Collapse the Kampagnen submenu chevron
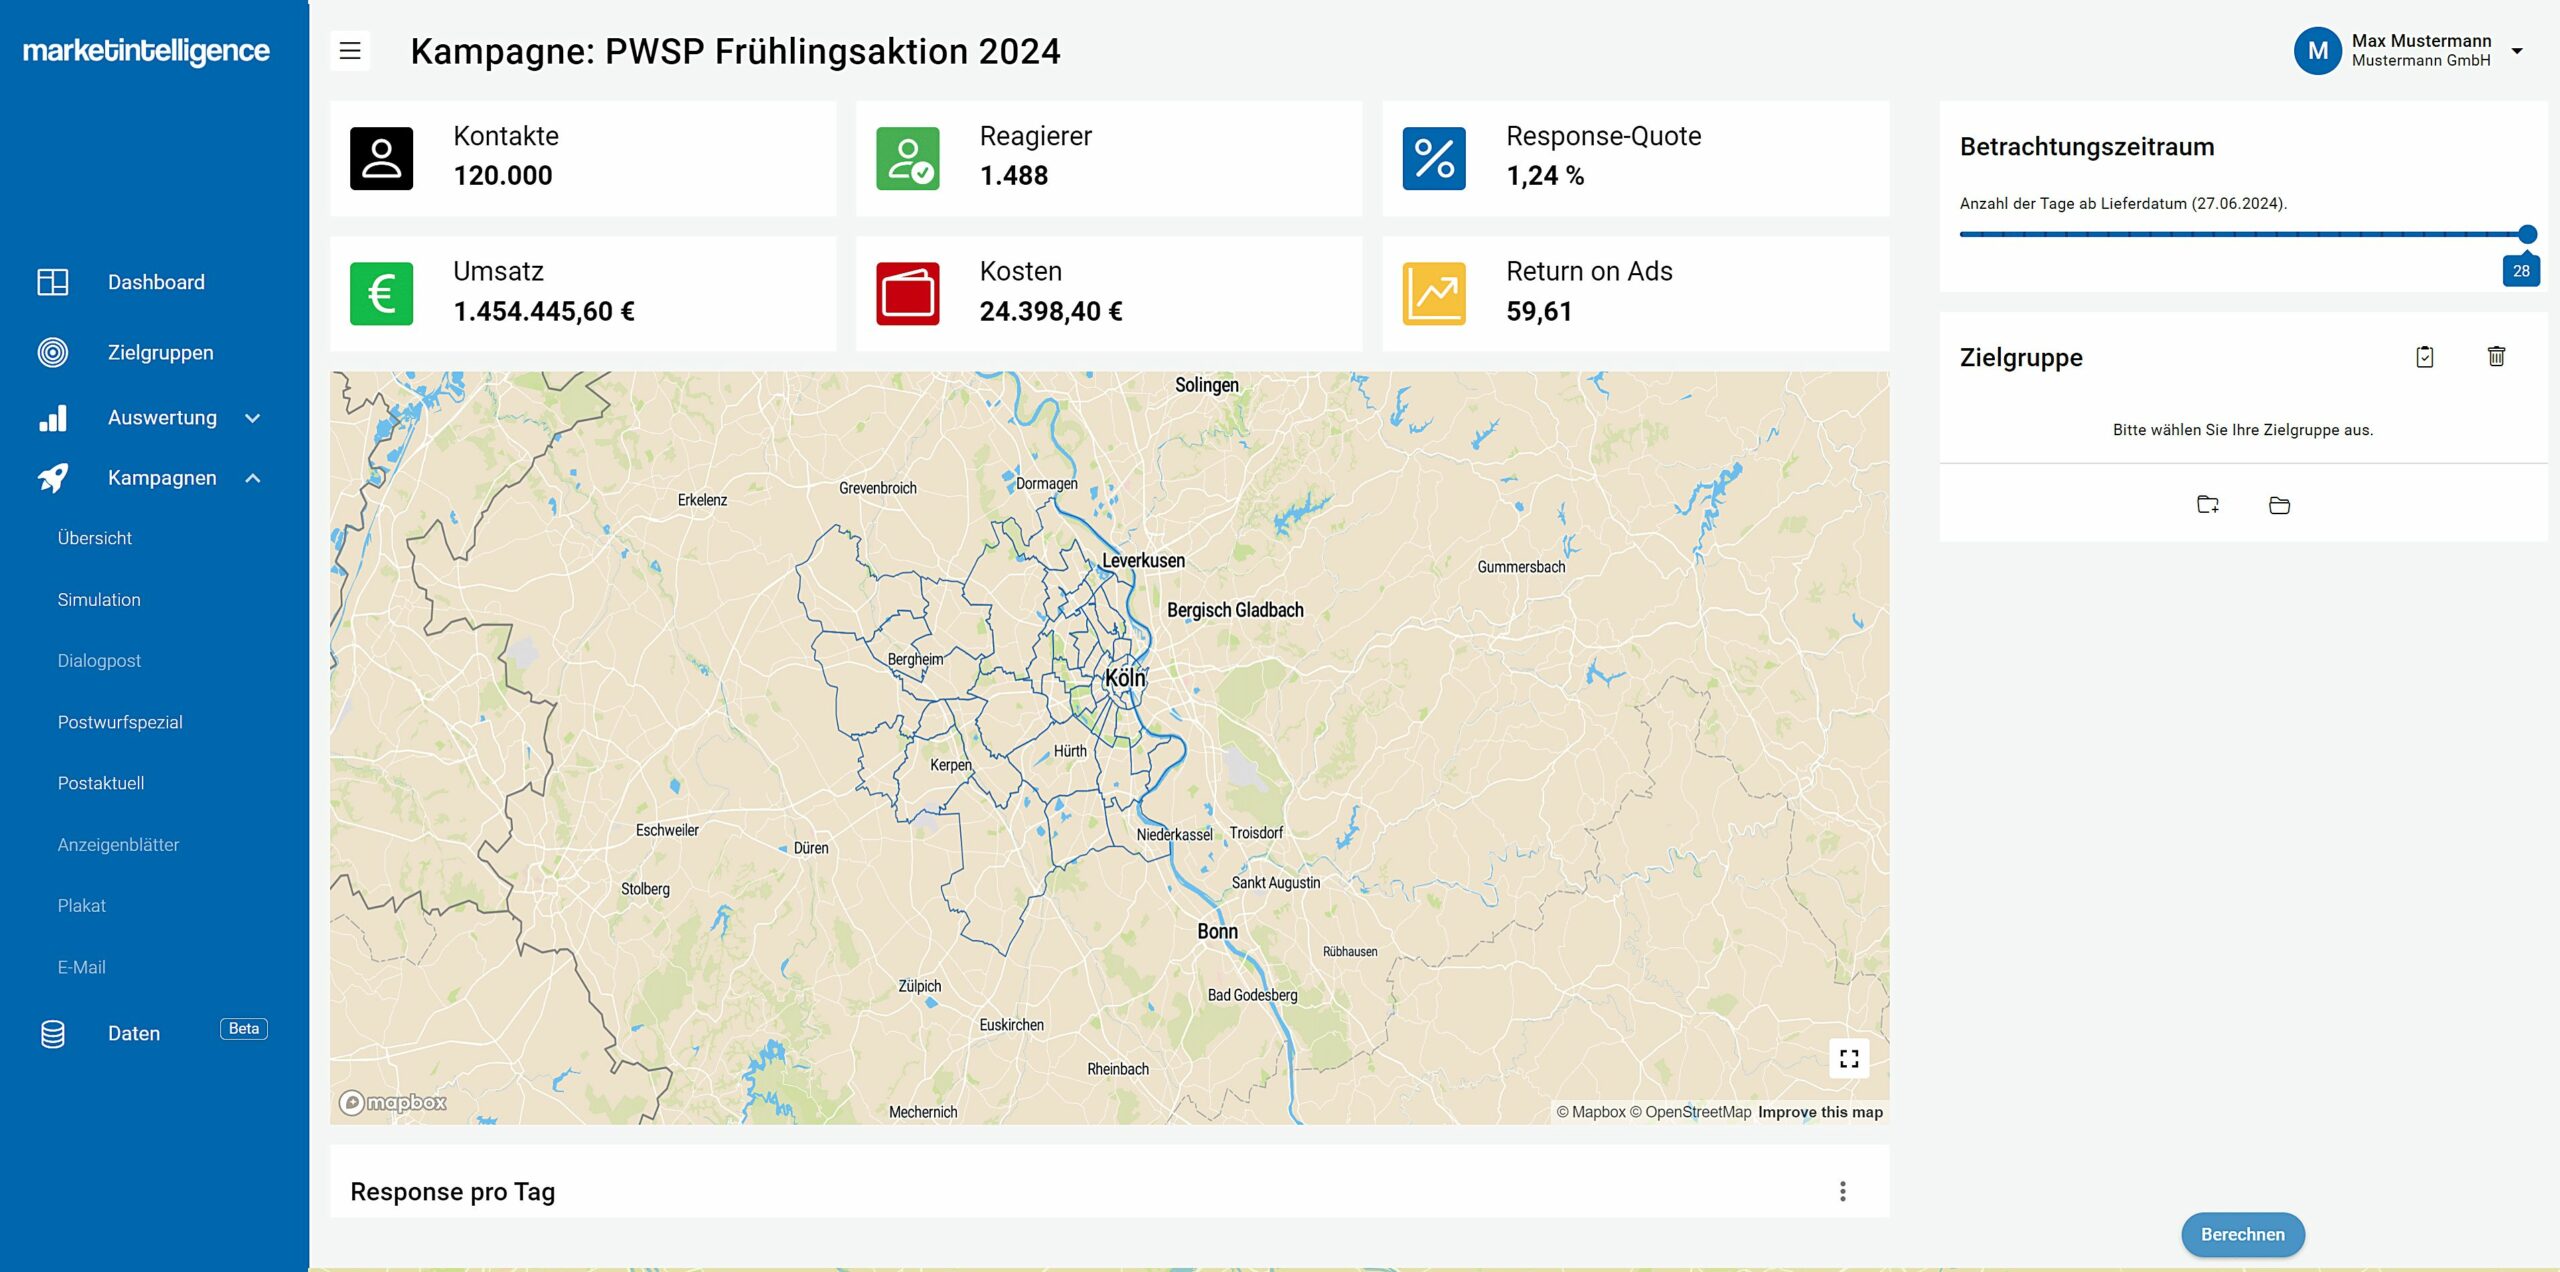 (253, 478)
